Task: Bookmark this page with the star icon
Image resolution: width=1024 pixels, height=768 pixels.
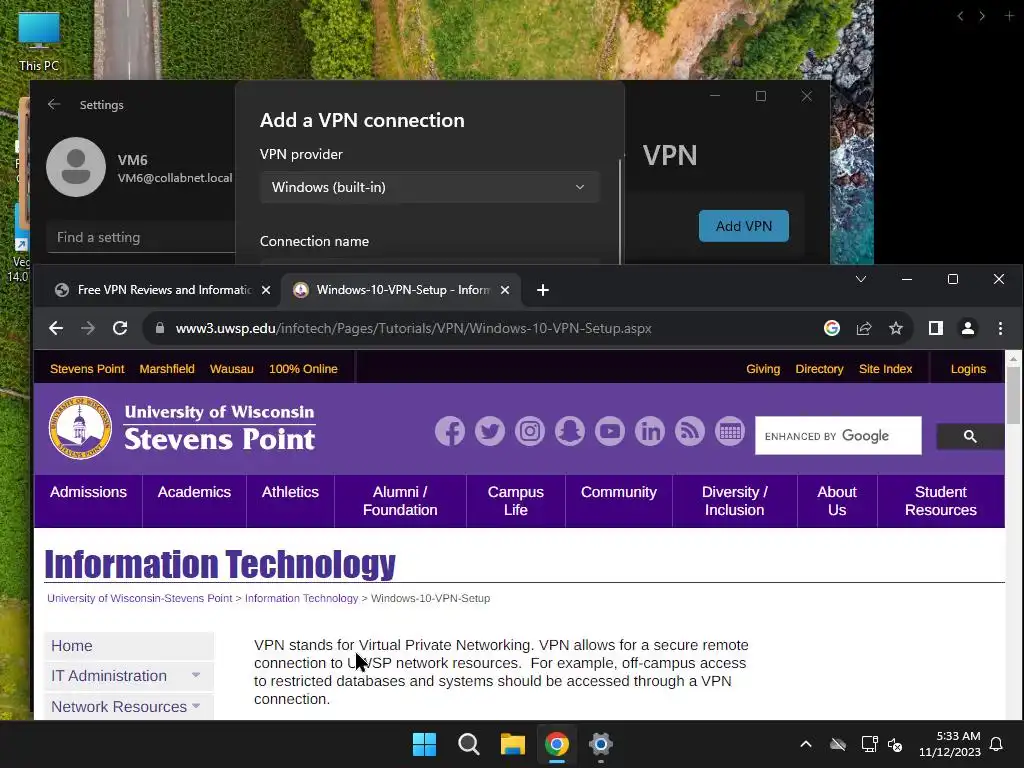Action: [x=896, y=328]
